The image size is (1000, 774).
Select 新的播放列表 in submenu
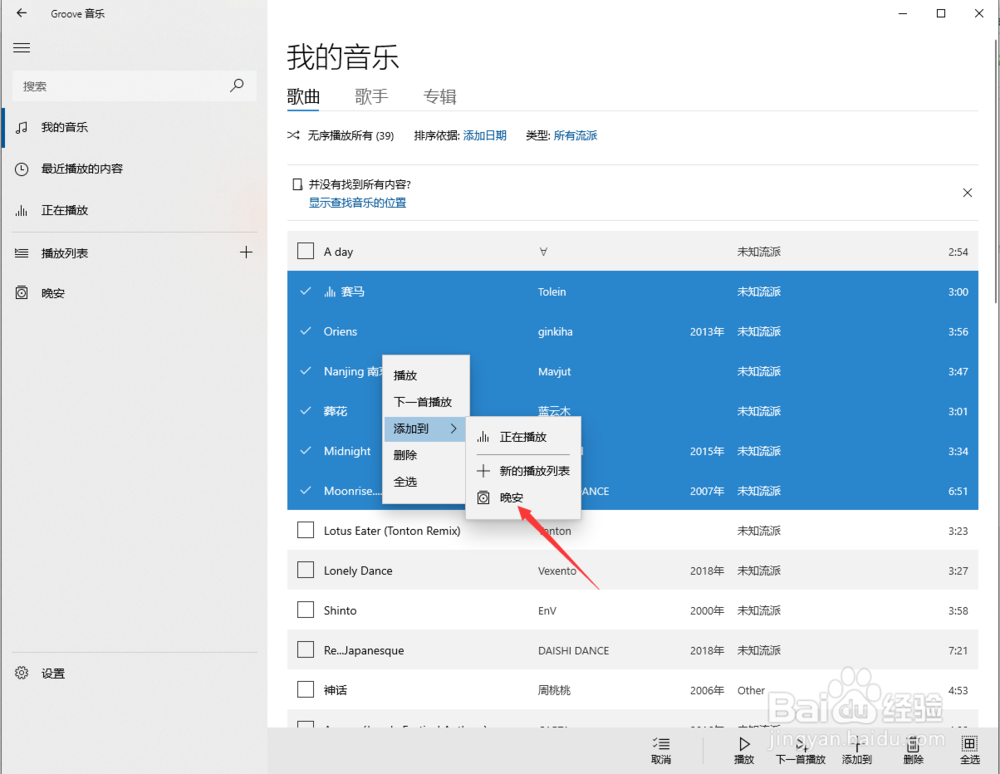(523, 471)
